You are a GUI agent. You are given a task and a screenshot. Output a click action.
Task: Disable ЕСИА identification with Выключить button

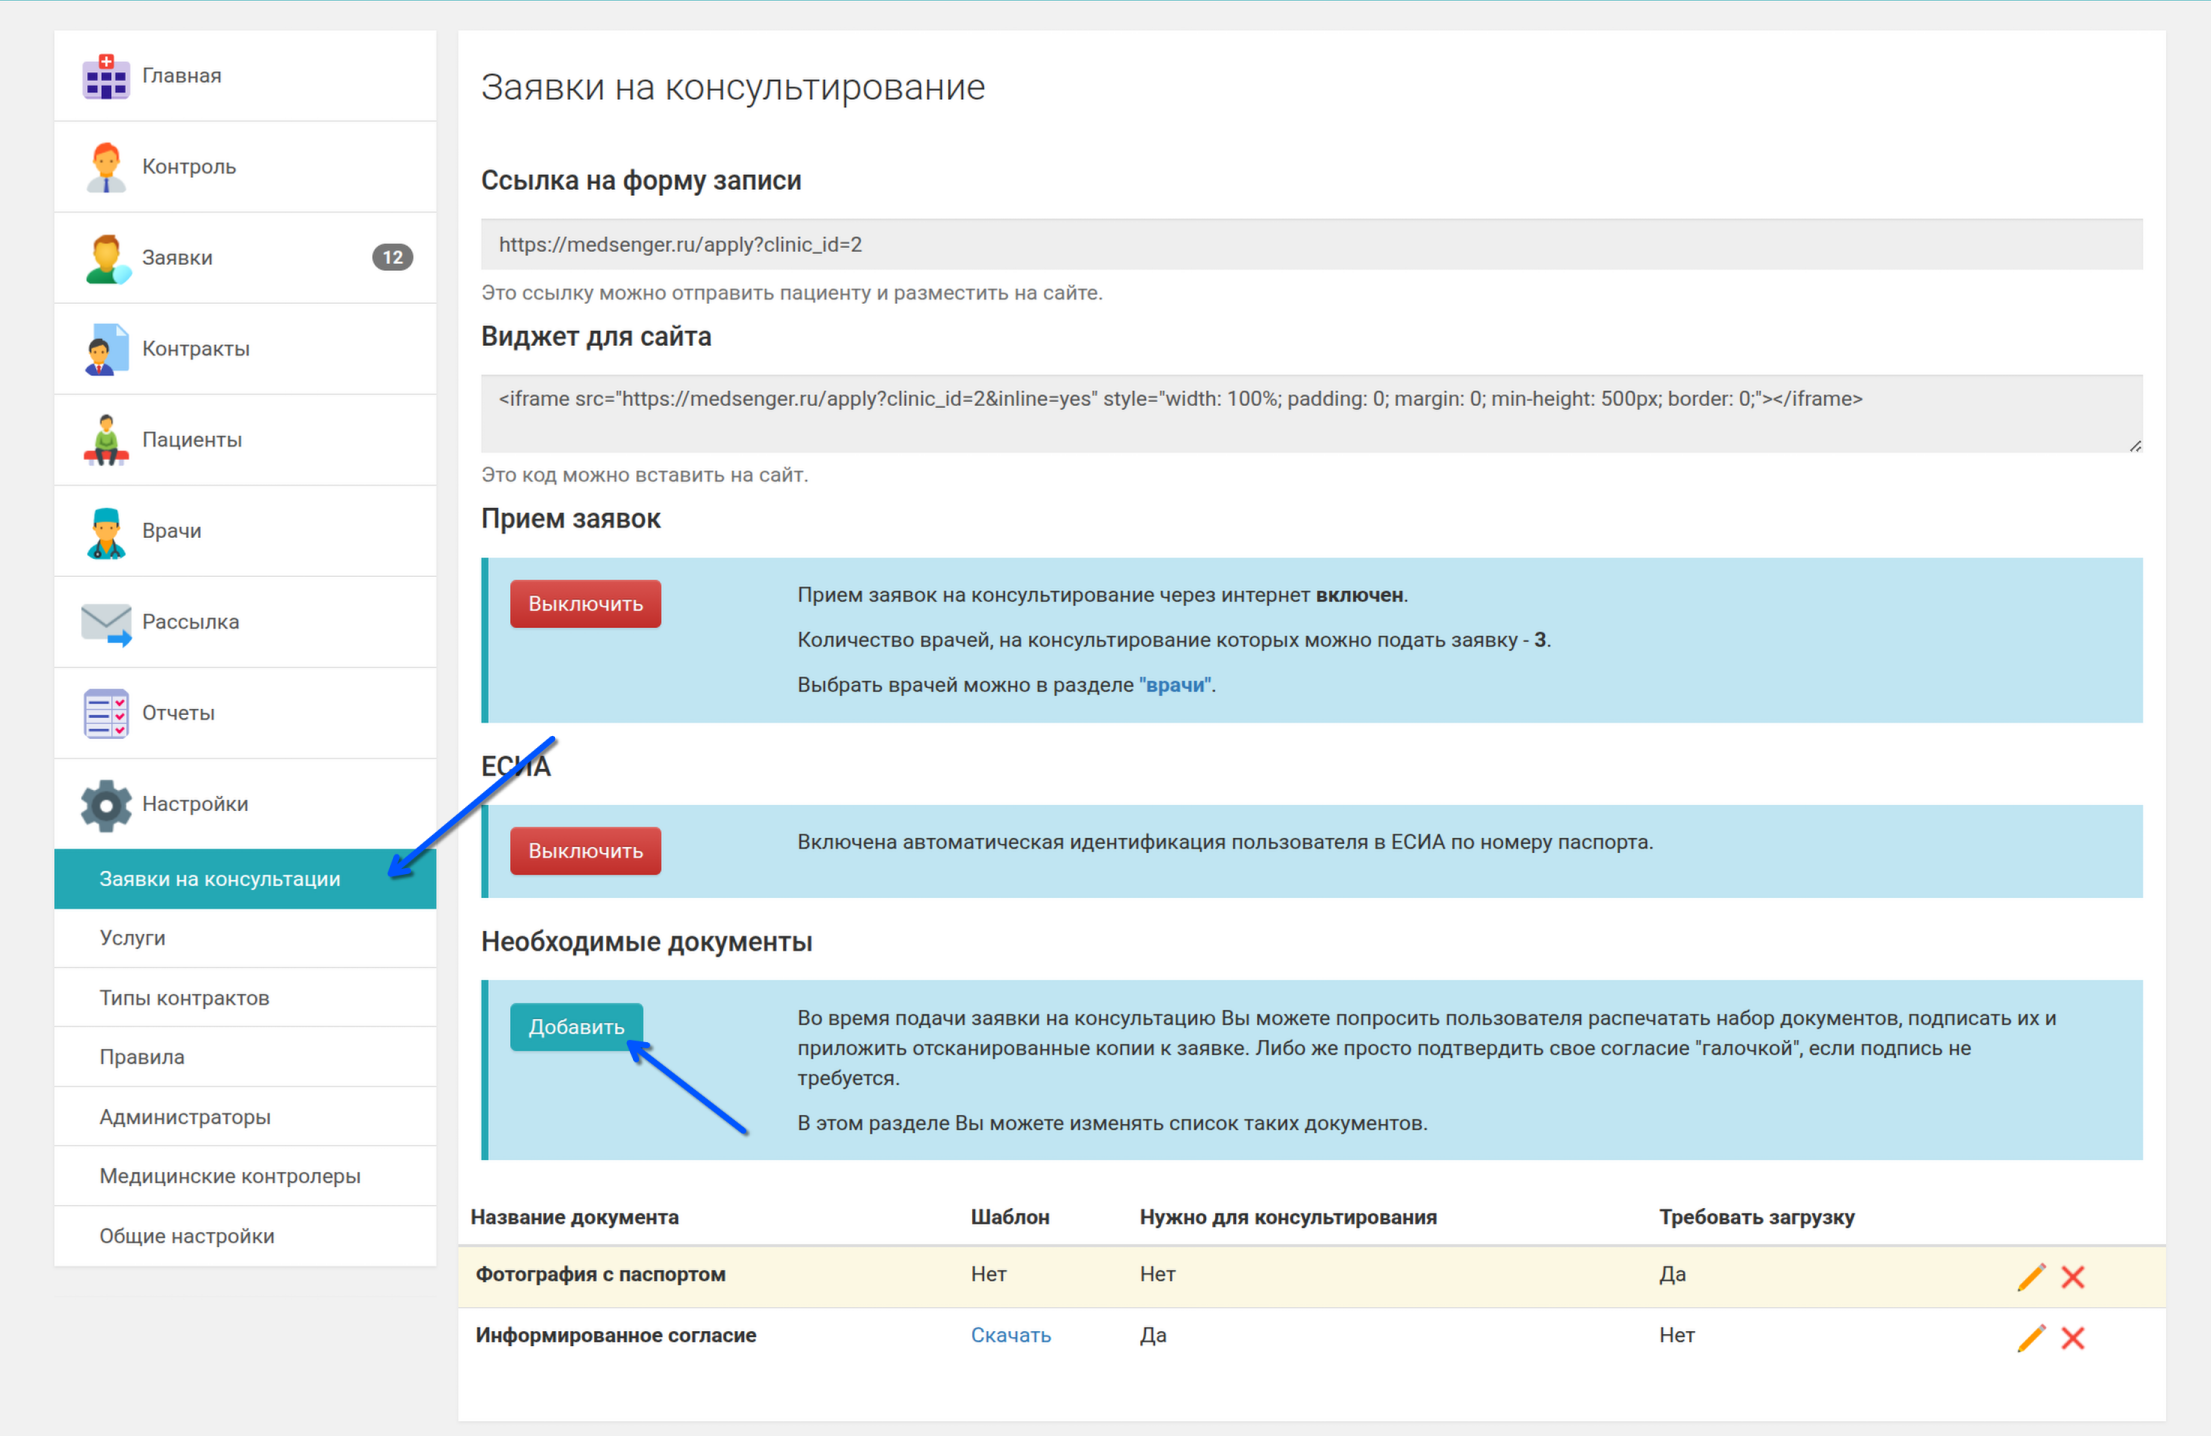click(x=585, y=851)
